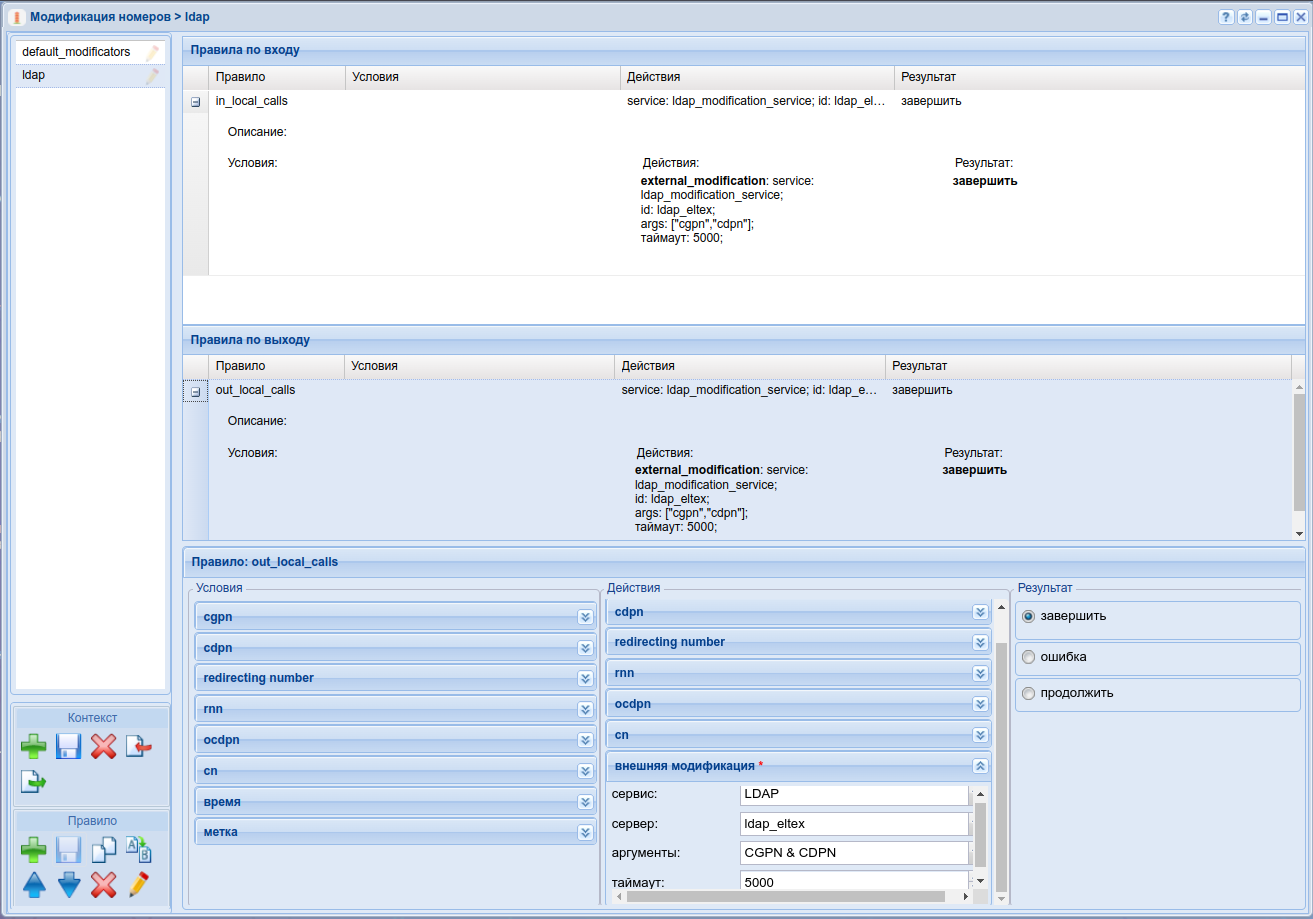1313x919 pixels.
Task: Select the default_modificators context
Action: click(x=76, y=52)
